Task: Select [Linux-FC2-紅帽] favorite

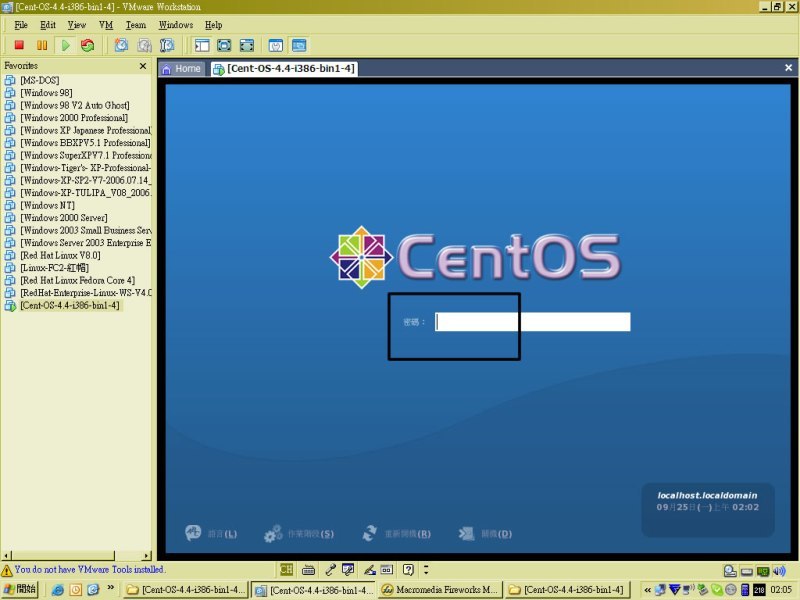Action: pyautogui.click(x=54, y=267)
